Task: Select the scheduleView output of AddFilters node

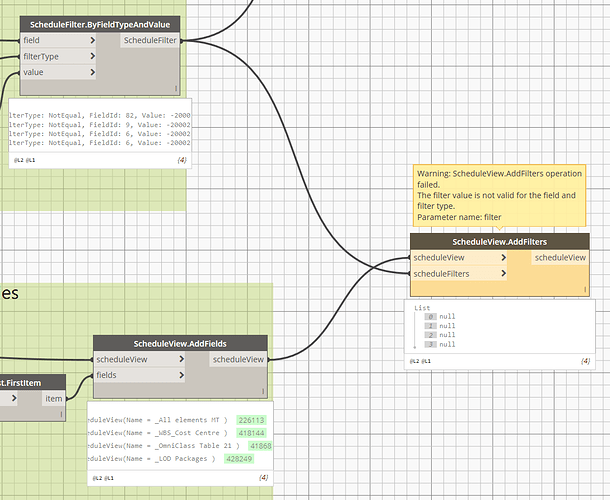Action: coord(560,258)
